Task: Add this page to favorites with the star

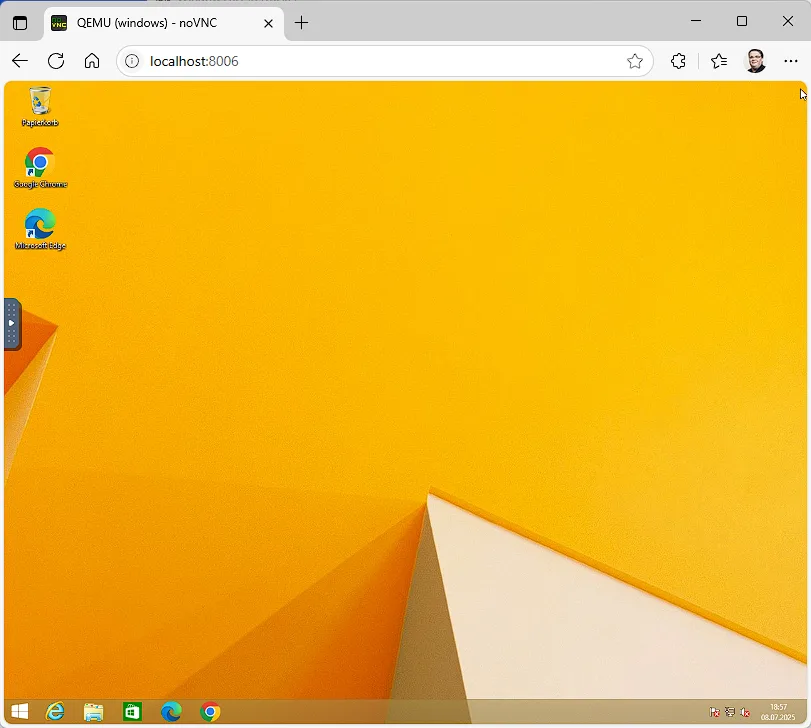Action: pyautogui.click(x=635, y=61)
